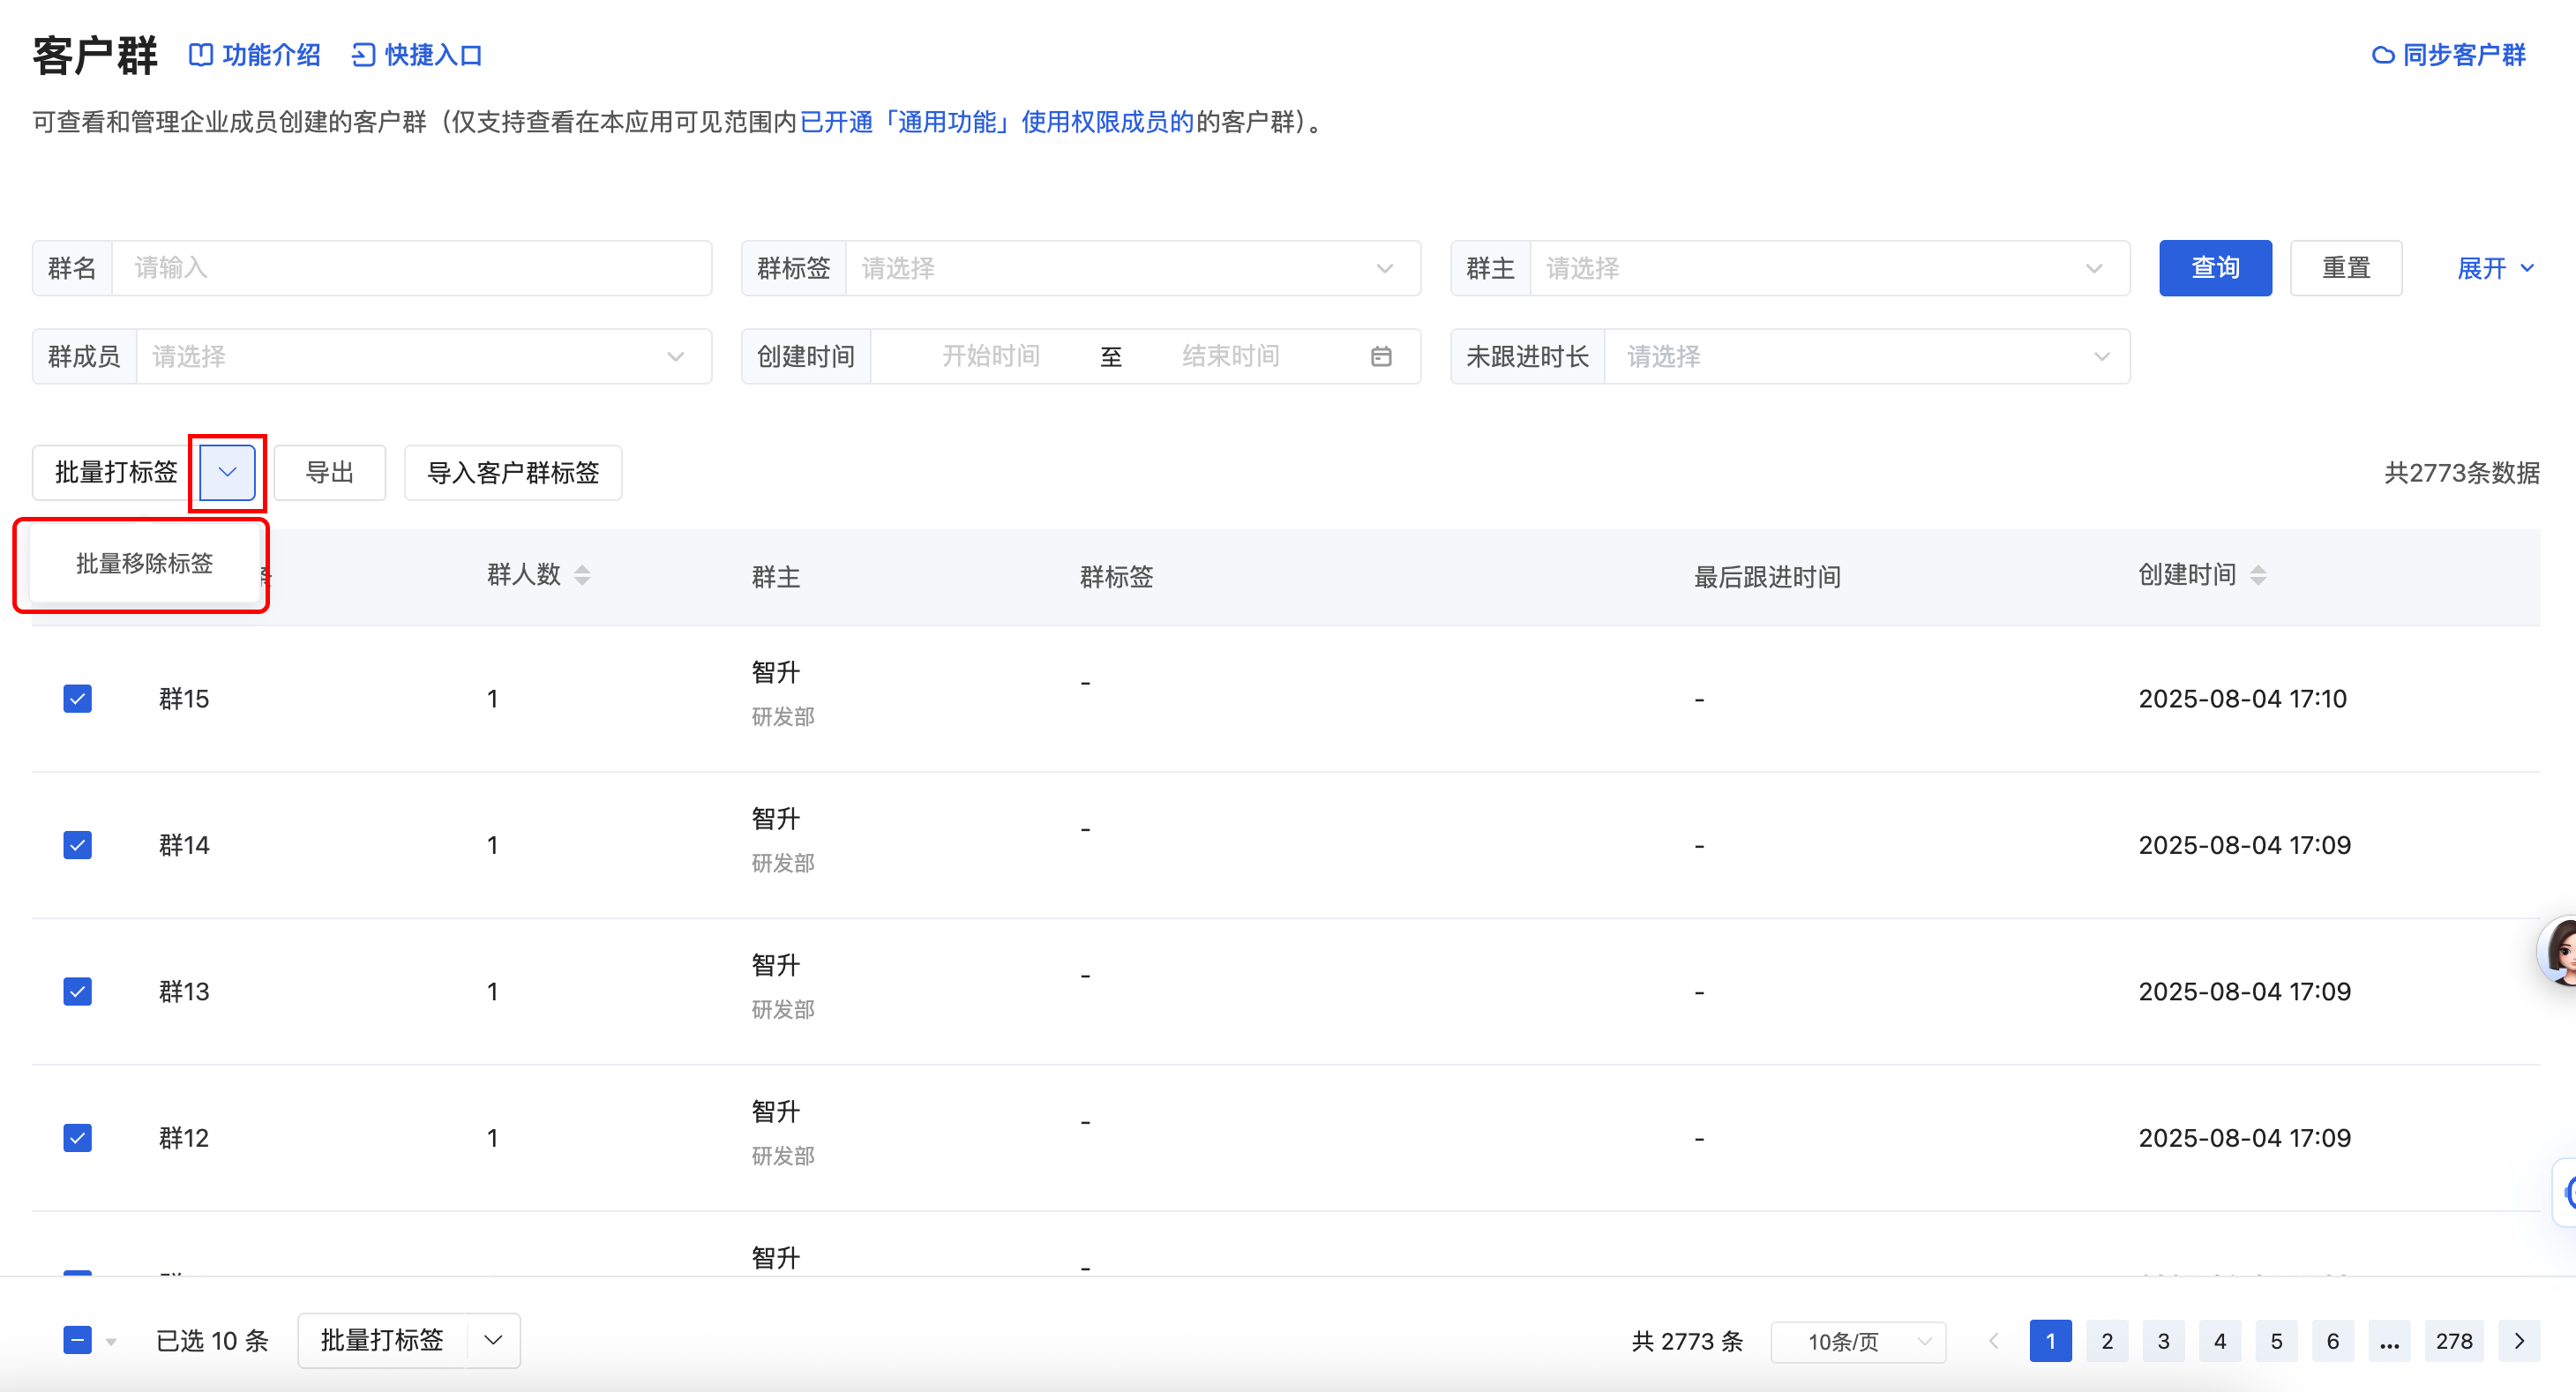
Task: Open the avatar assistant floating icon
Action: tap(2558, 951)
